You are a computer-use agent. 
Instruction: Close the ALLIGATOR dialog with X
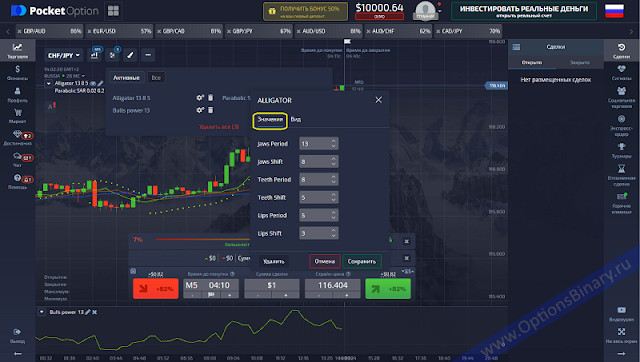click(x=378, y=100)
